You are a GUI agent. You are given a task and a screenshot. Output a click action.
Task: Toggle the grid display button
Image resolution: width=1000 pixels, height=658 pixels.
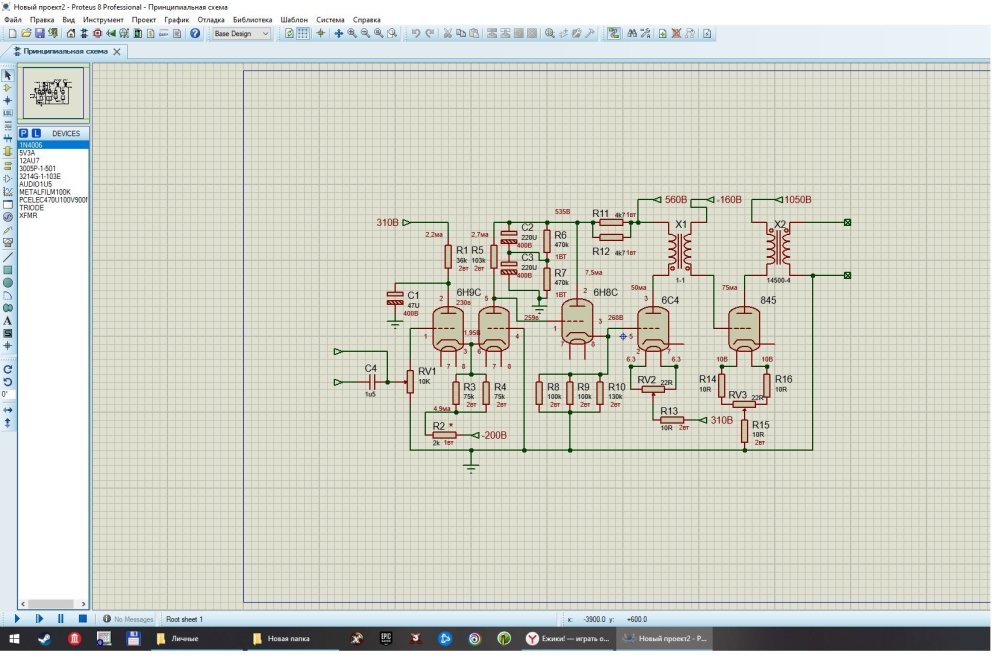tap(305, 33)
